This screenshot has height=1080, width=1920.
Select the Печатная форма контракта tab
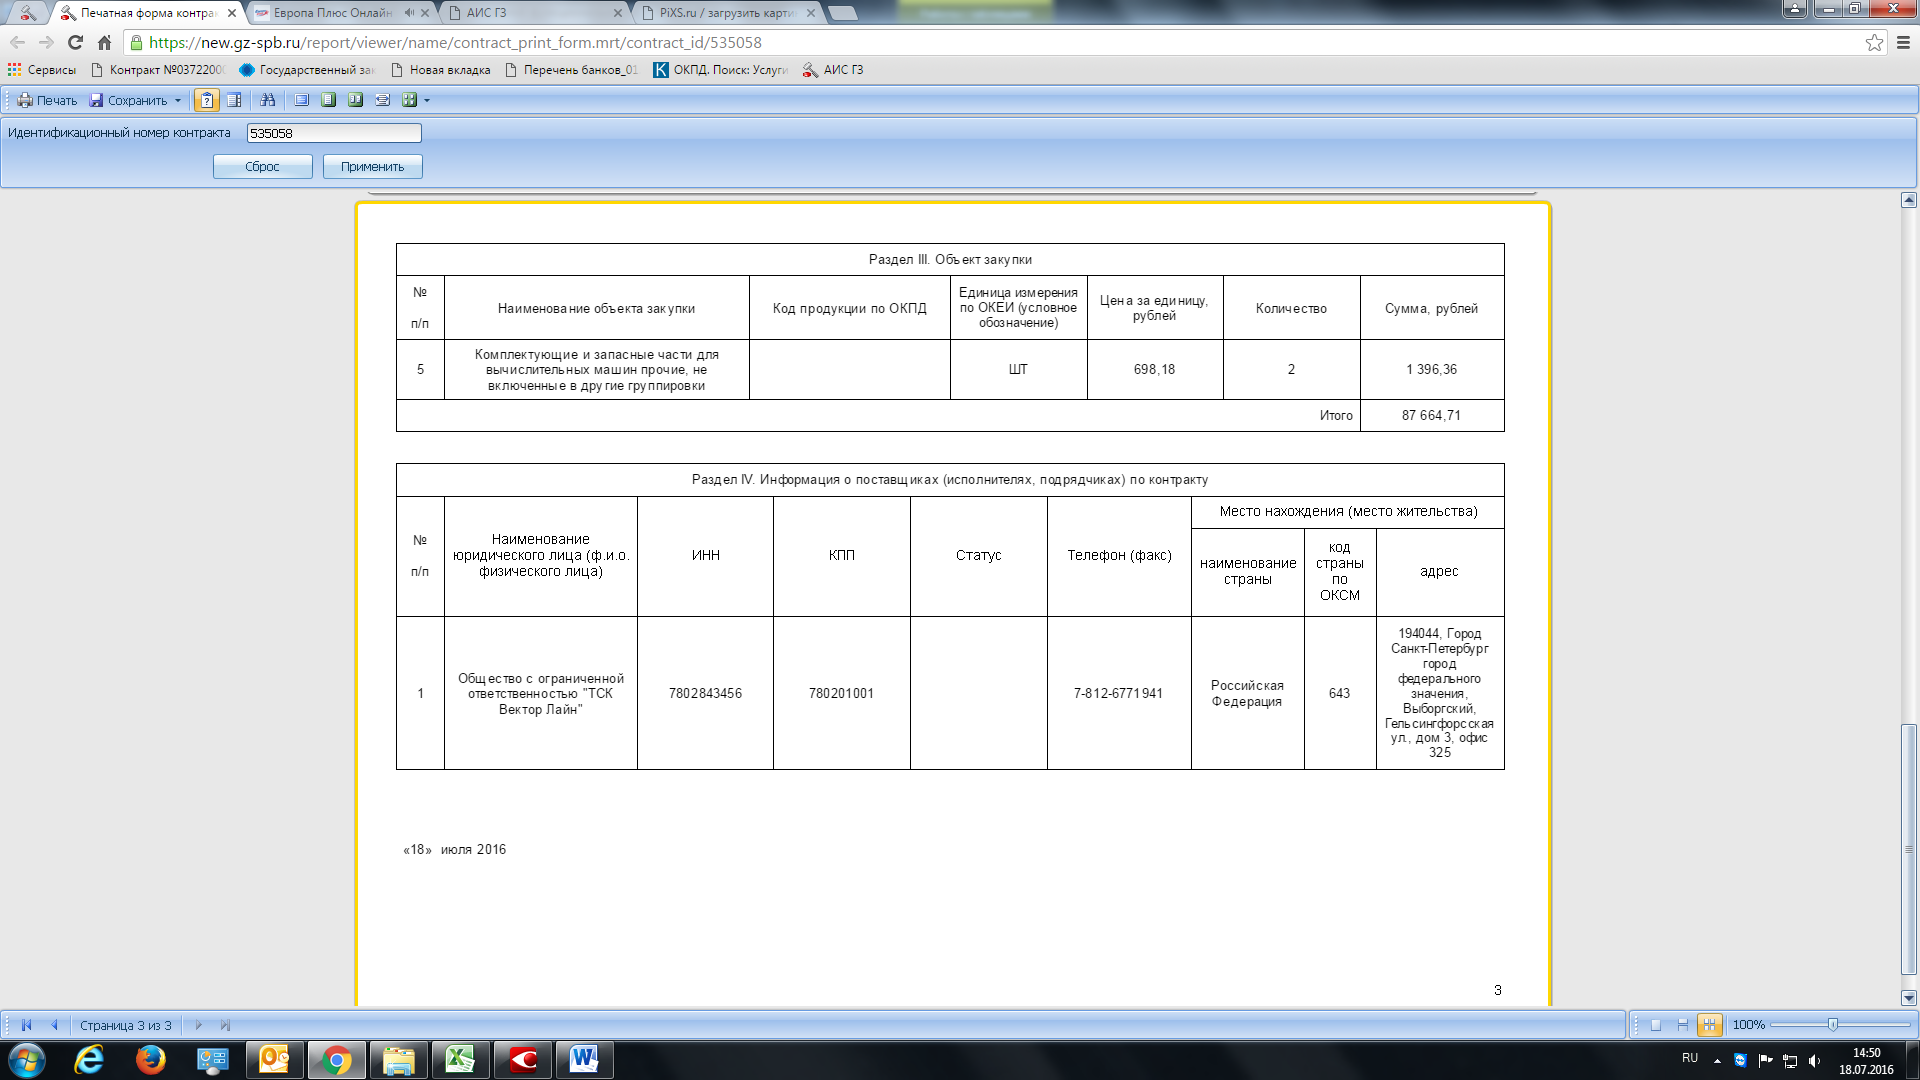[x=147, y=13]
